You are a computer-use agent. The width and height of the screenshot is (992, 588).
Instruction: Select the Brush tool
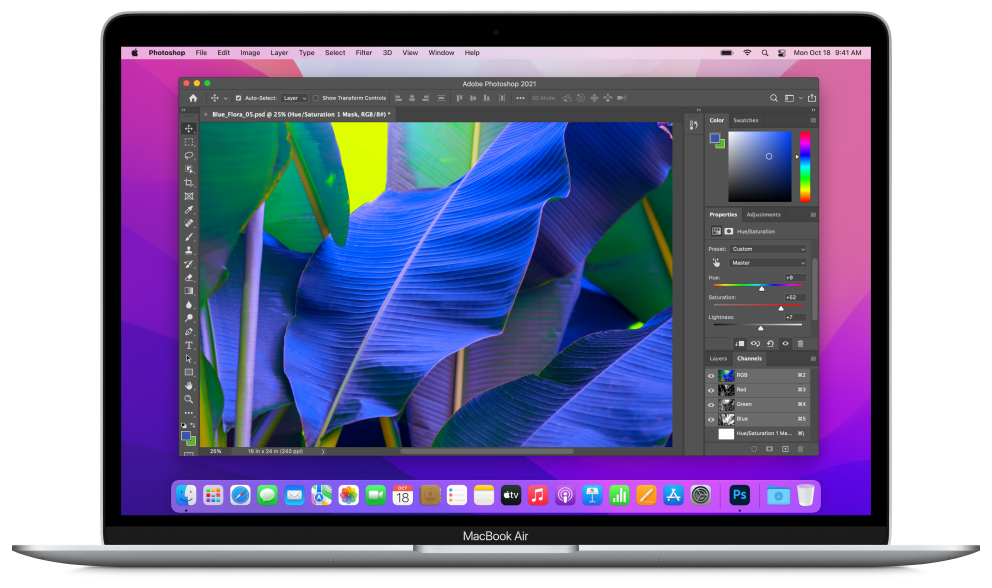pyautogui.click(x=189, y=237)
